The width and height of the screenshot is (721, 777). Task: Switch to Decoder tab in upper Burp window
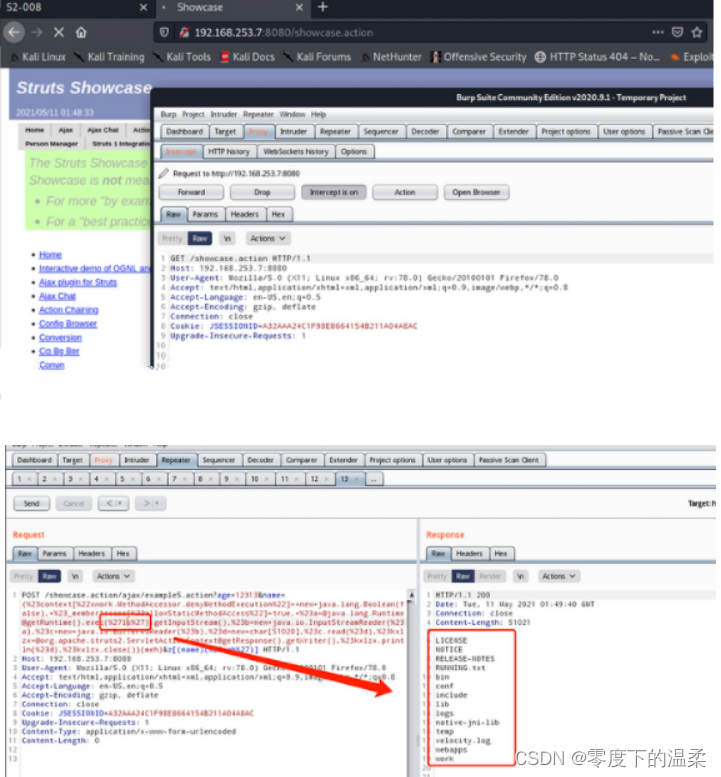click(x=425, y=132)
